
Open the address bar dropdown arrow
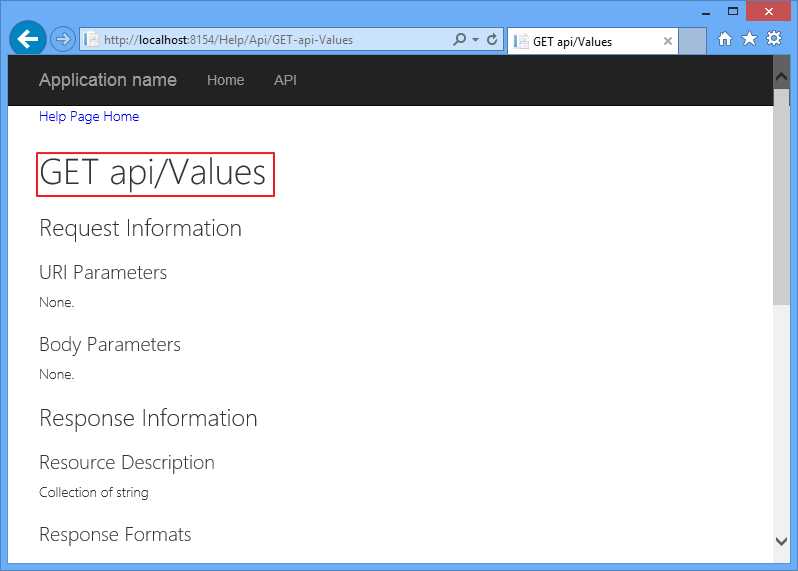pos(475,39)
